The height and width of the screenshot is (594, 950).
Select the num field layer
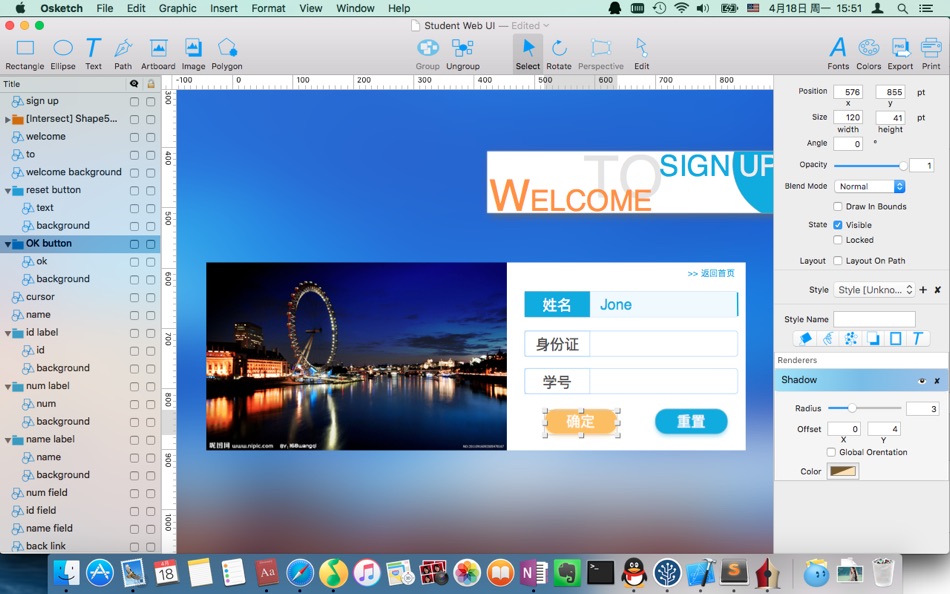tap(47, 493)
